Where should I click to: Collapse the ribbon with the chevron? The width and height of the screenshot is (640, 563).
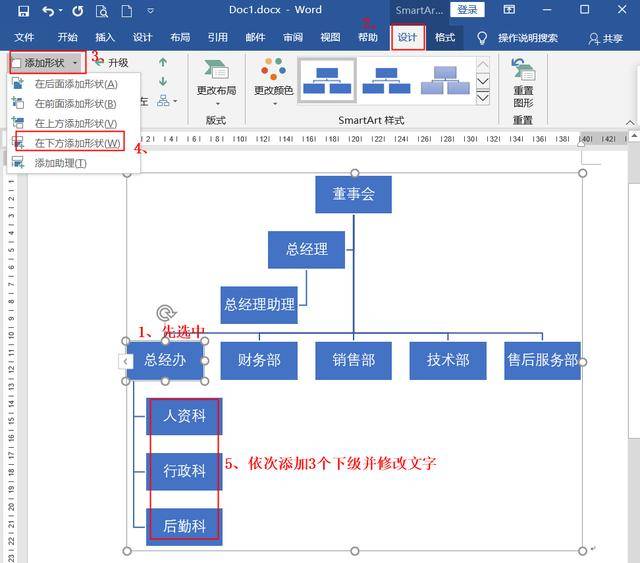(630, 123)
